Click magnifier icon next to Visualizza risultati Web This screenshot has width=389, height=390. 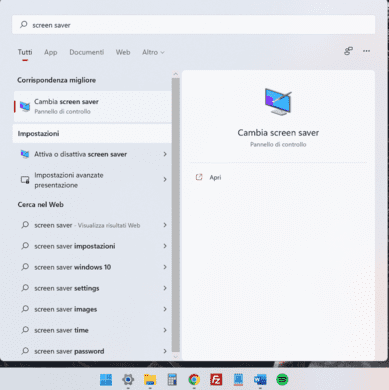[x=25, y=225]
